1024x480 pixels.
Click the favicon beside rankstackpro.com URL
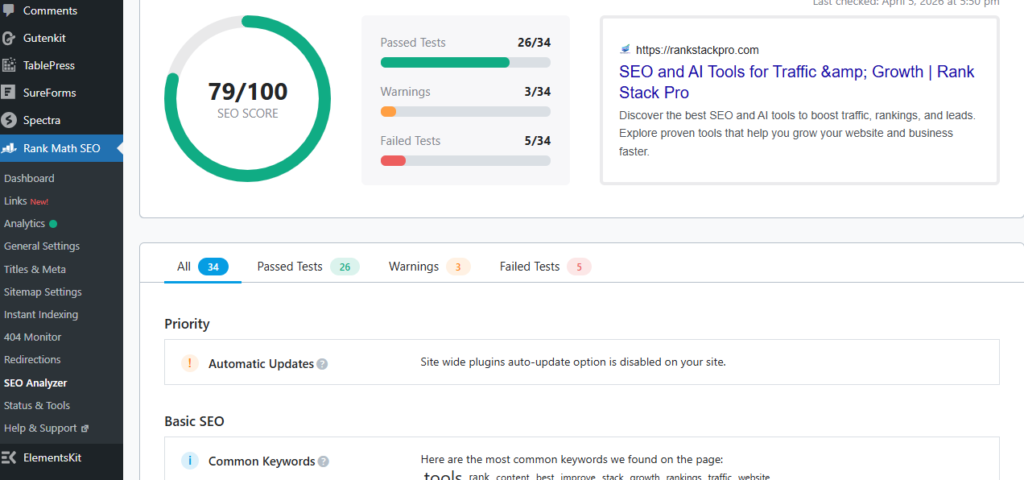(x=625, y=49)
